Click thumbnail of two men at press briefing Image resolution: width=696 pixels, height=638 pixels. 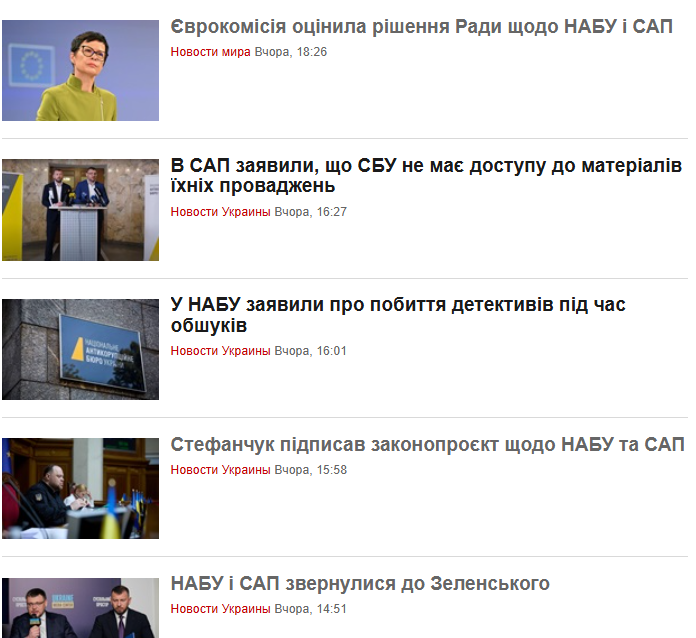(80, 608)
